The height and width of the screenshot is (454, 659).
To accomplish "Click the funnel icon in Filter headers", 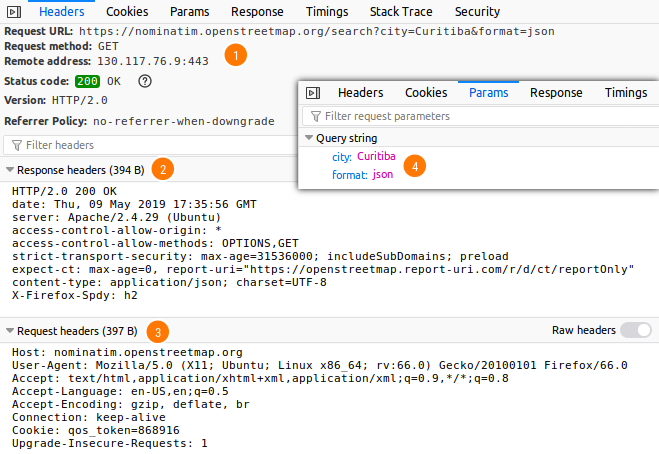I will click(16, 145).
